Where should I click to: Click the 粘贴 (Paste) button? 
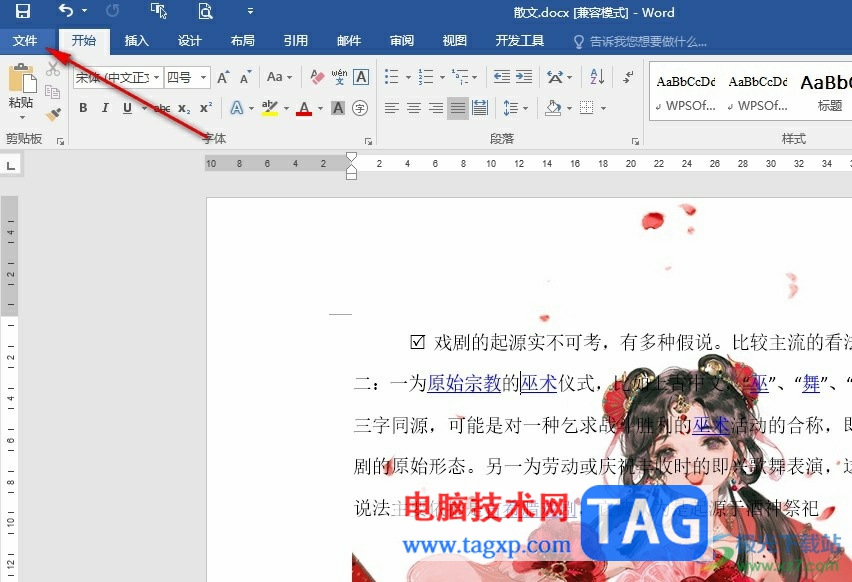21,85
